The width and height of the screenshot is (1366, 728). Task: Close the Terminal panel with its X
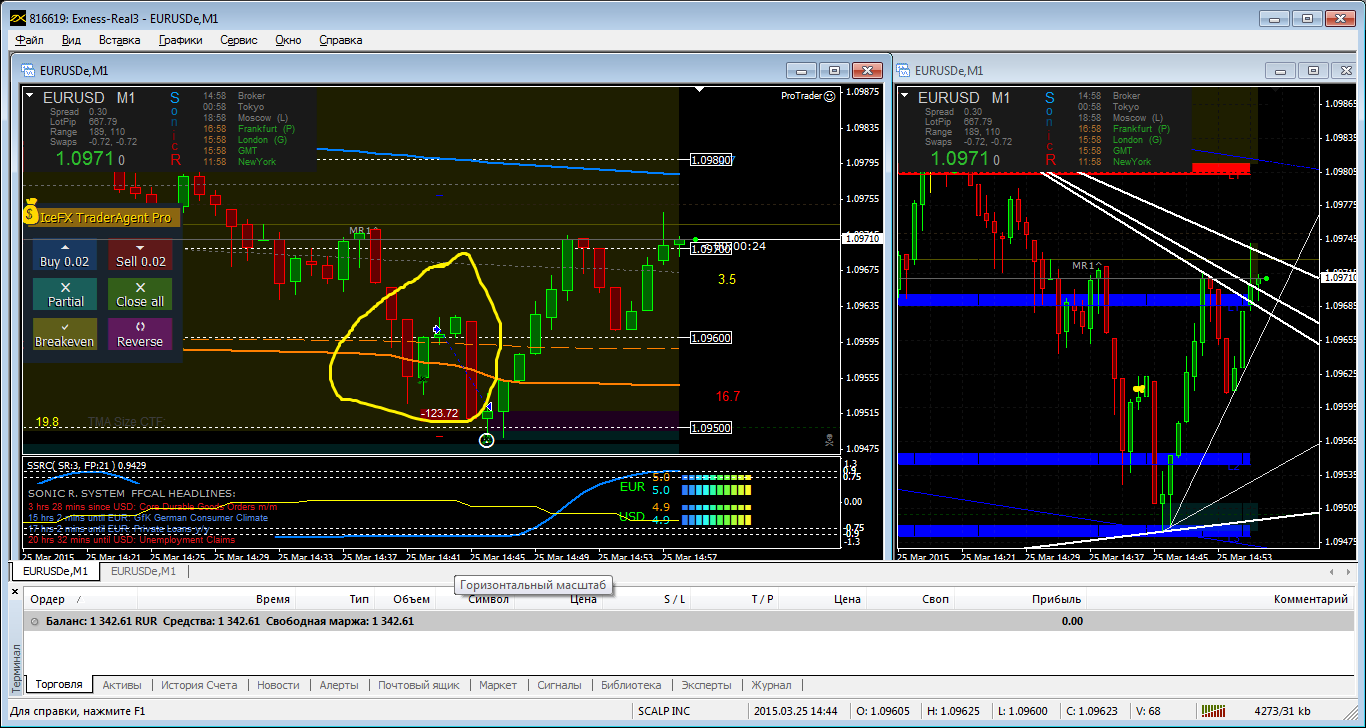tap(15, 592)
